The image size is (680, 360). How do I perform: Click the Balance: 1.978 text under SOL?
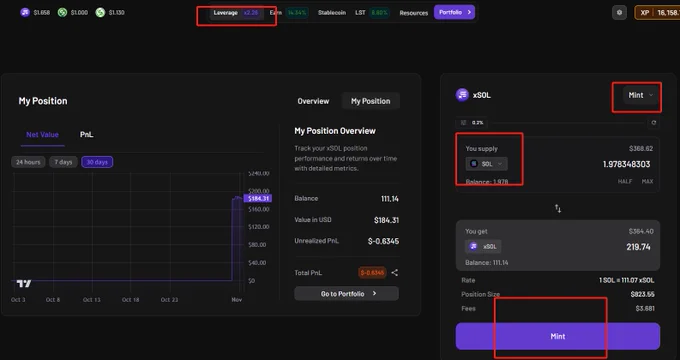(x=487, y=181)
